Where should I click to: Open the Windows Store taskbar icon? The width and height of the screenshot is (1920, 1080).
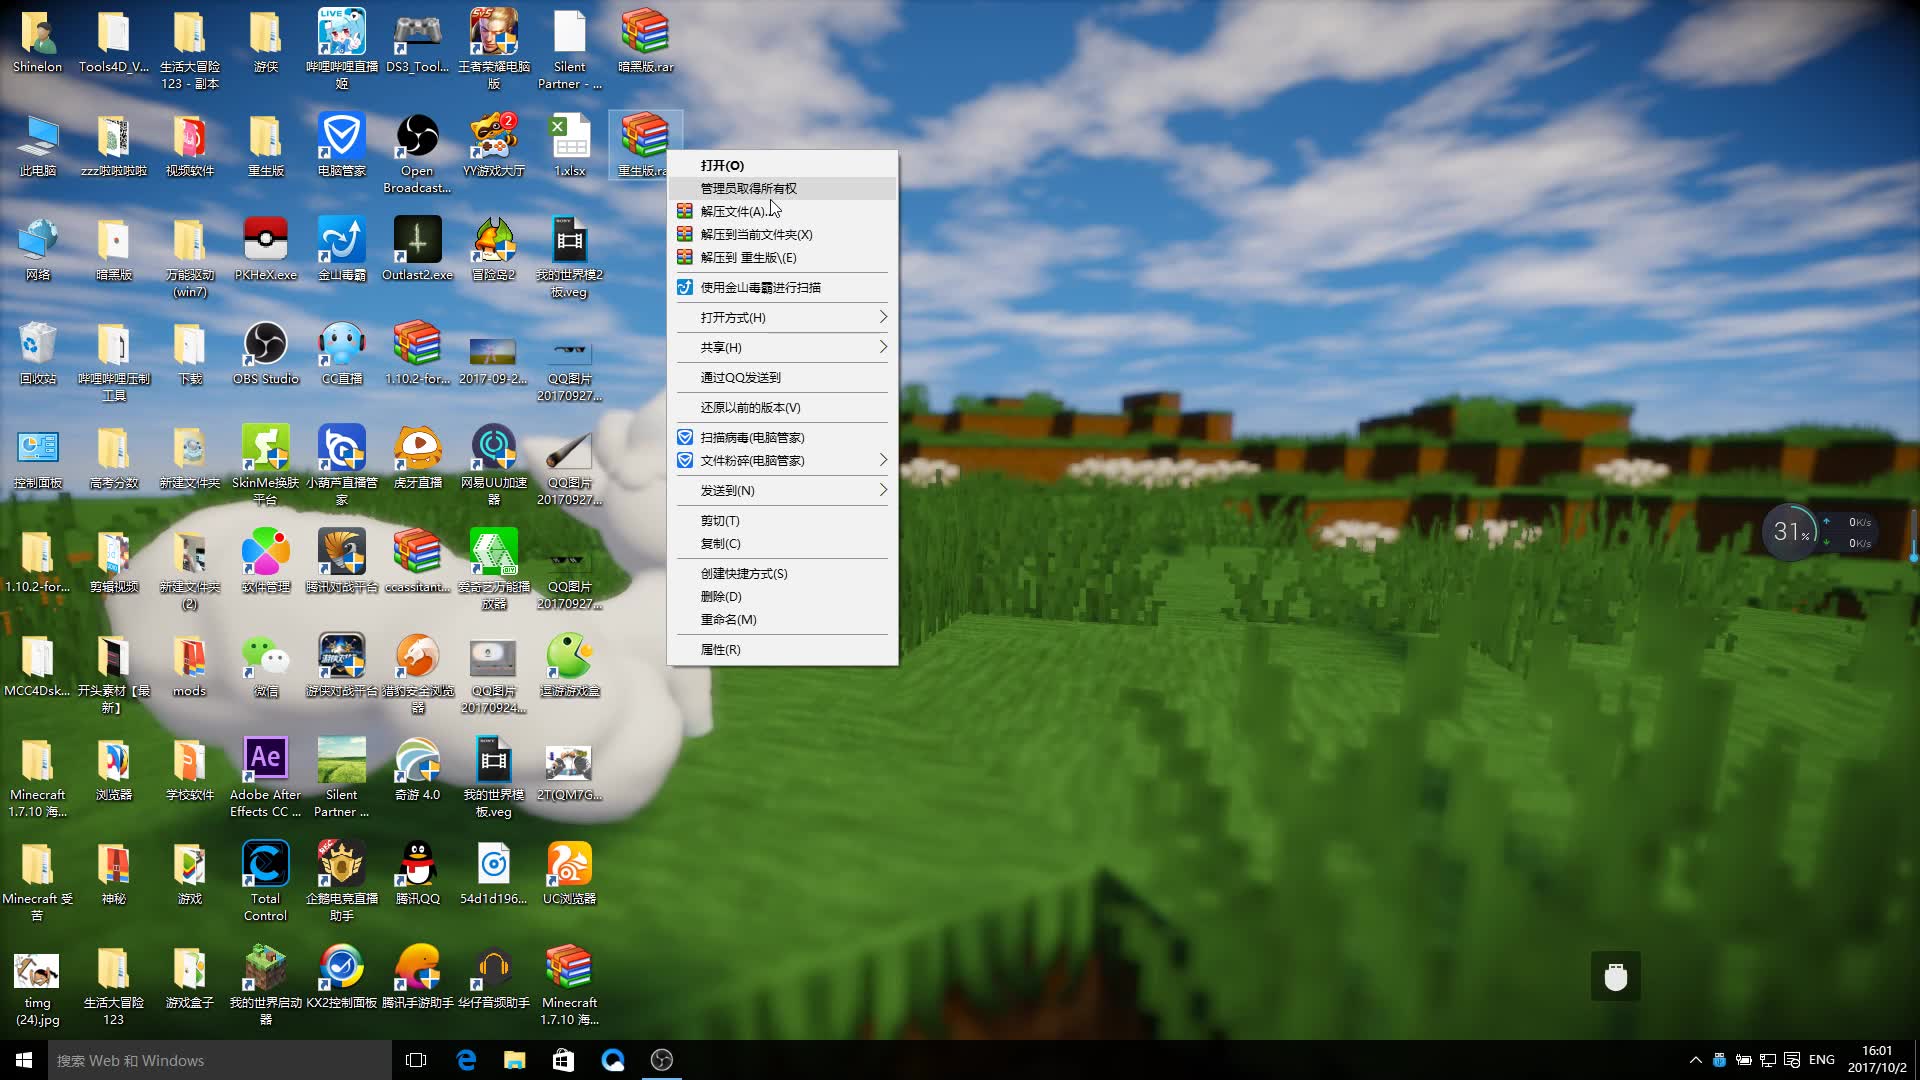(563, 1060)
